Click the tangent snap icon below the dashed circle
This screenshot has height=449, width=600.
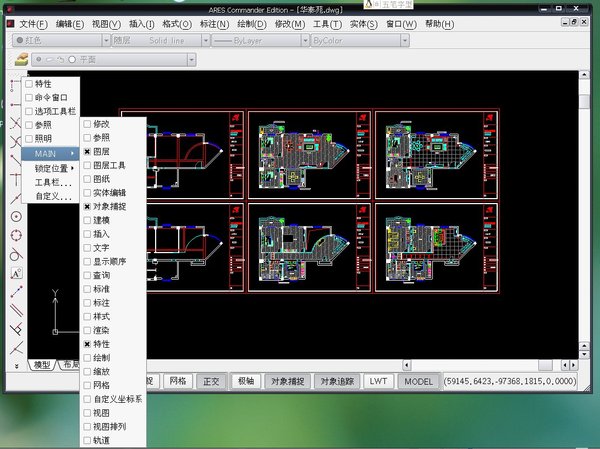(x=16, y=254)
